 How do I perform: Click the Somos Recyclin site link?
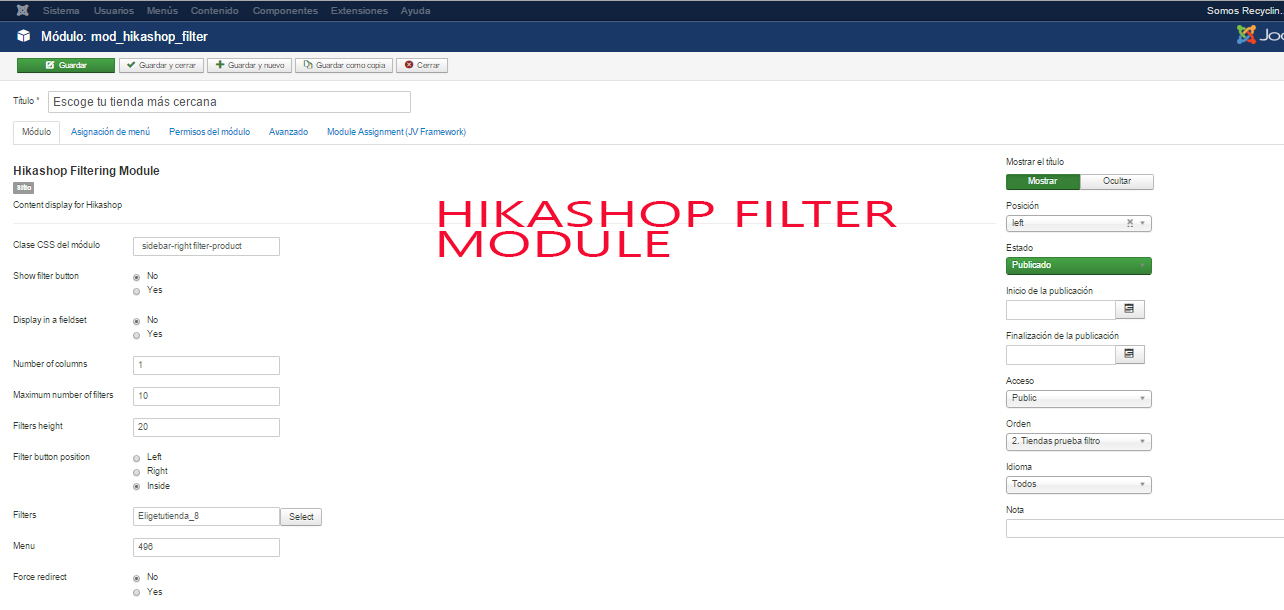[1245, 11]
